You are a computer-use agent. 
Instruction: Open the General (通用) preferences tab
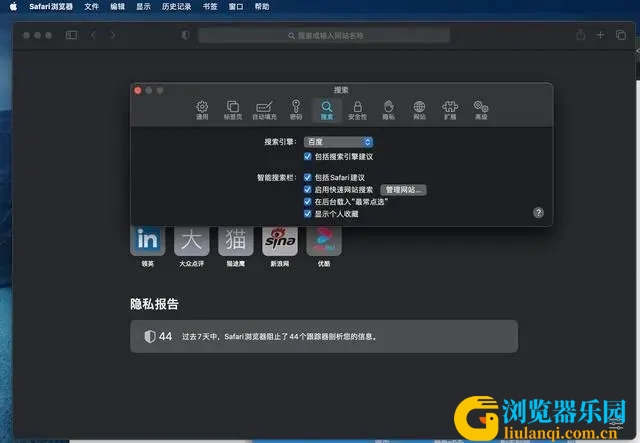202,110
